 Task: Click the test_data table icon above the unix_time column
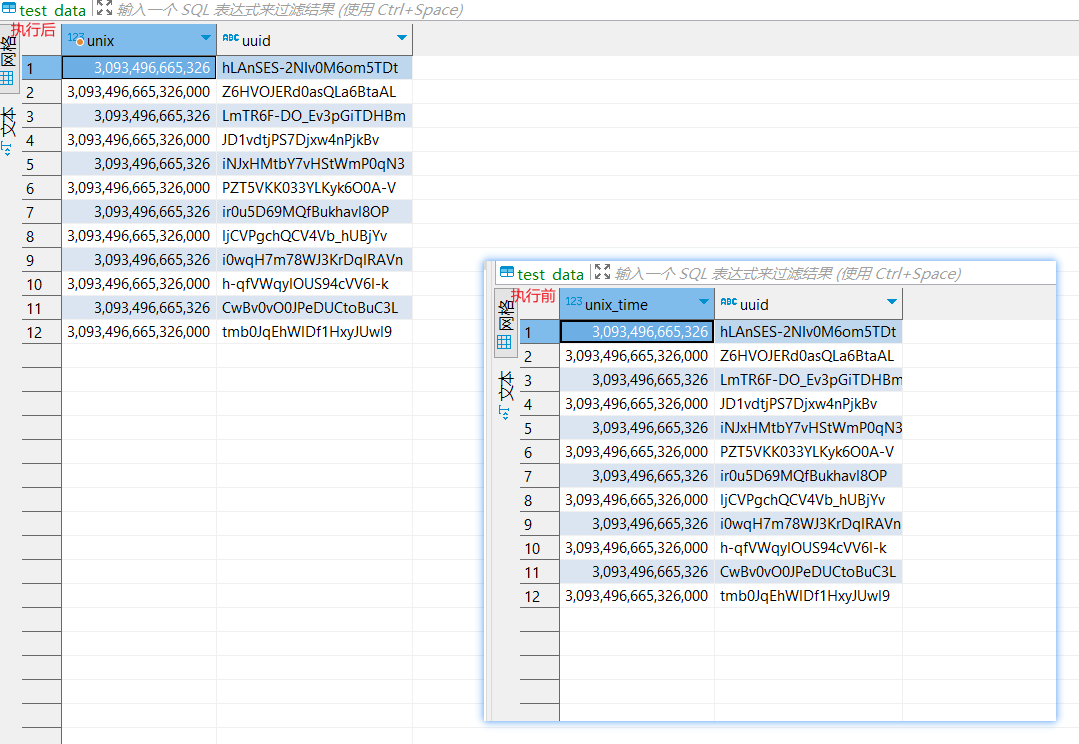(x=507, y=273)
